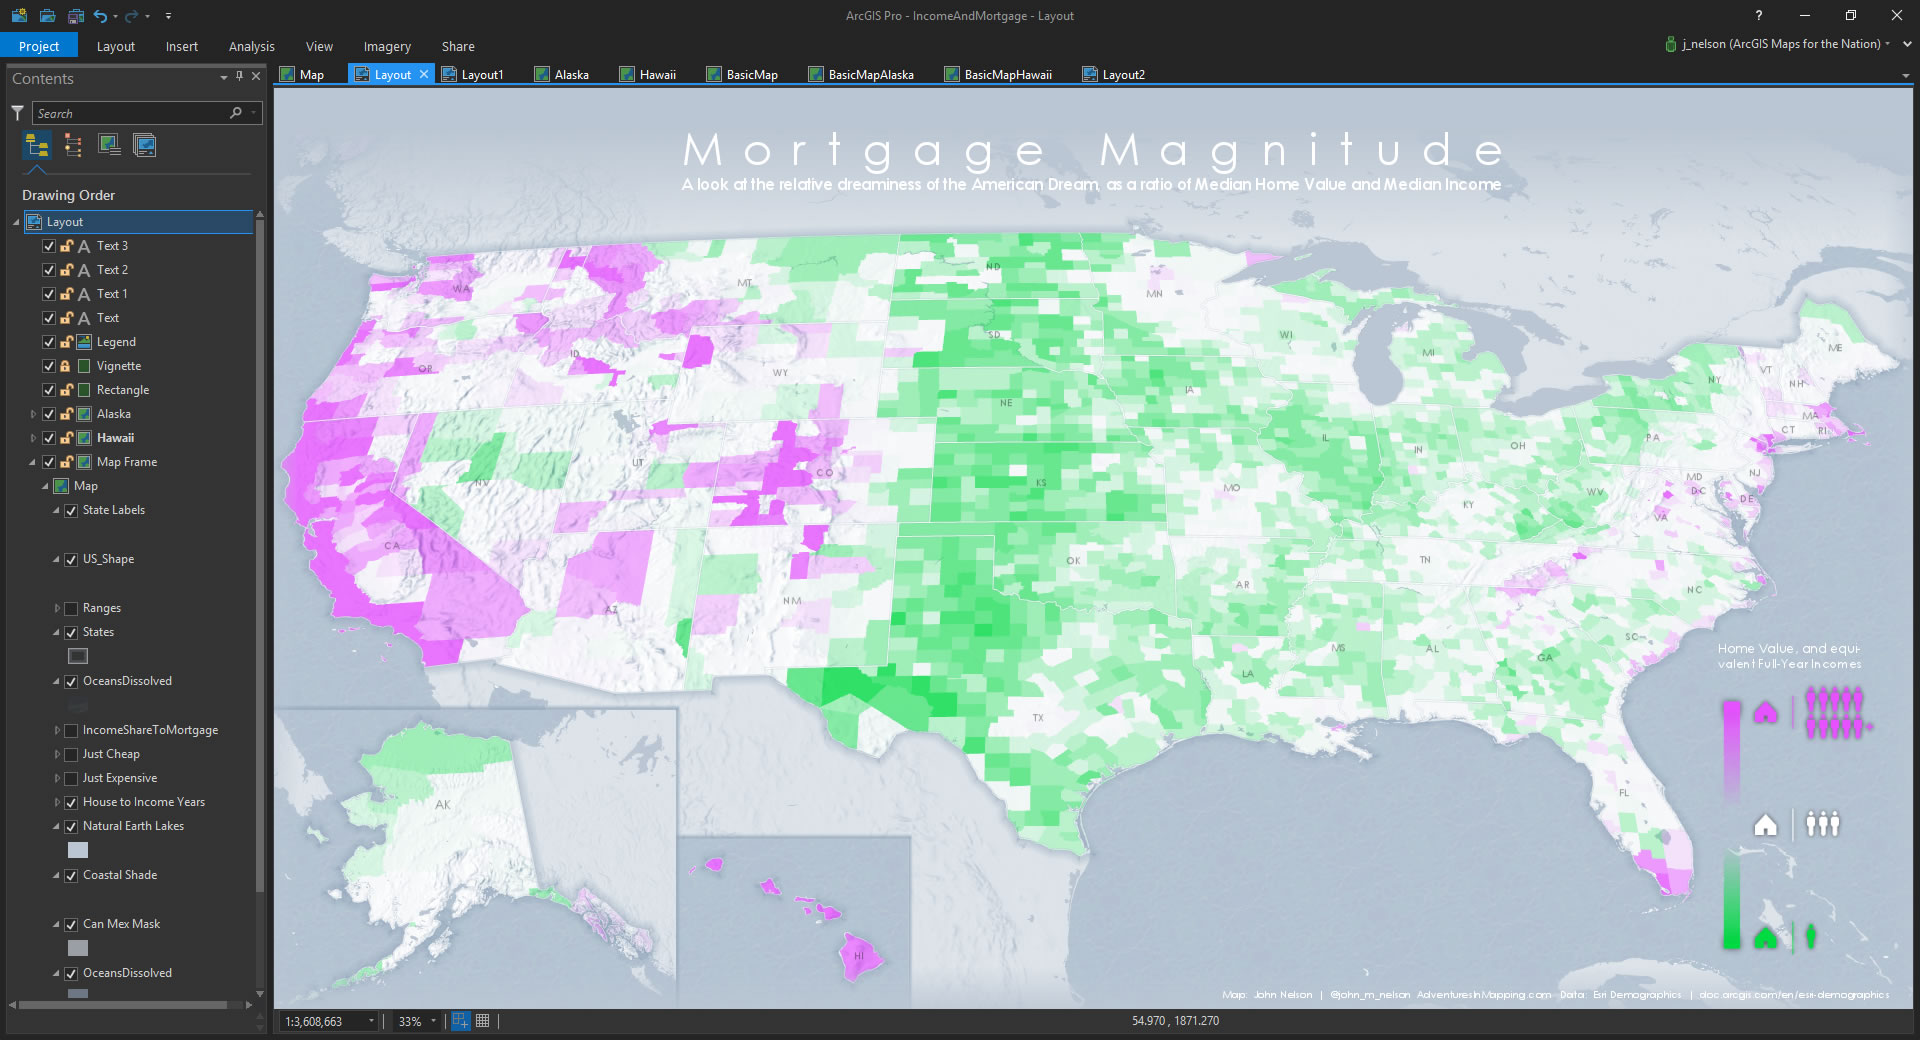Select the Layout root item in Contents
Screen dimensions: 1920x1040
pos(138,222)
